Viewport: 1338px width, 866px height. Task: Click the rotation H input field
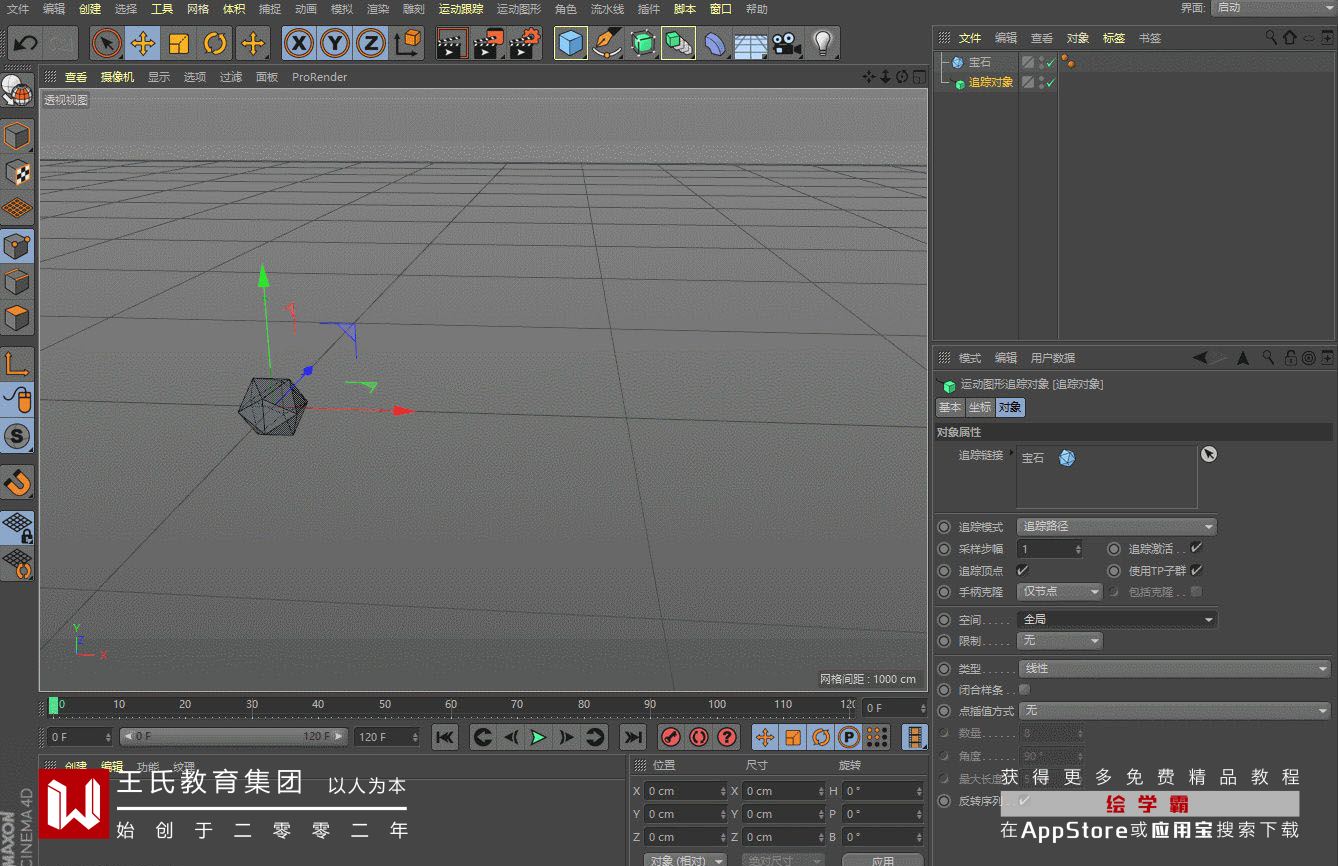click(883, 791)
